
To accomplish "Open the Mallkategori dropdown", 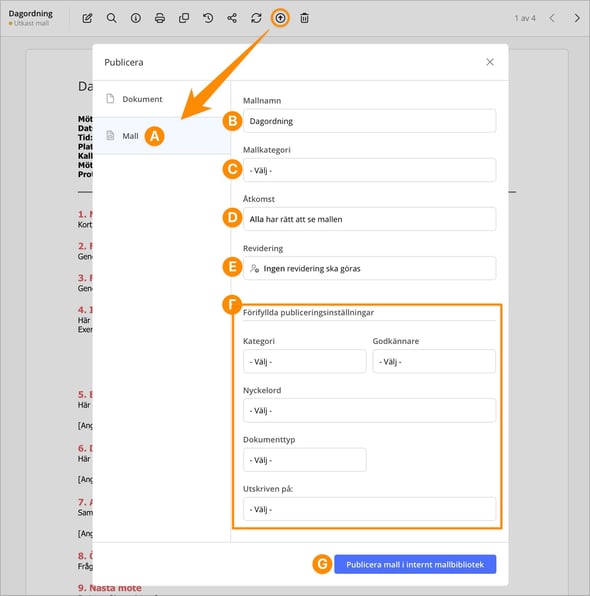I will (370, 170).
